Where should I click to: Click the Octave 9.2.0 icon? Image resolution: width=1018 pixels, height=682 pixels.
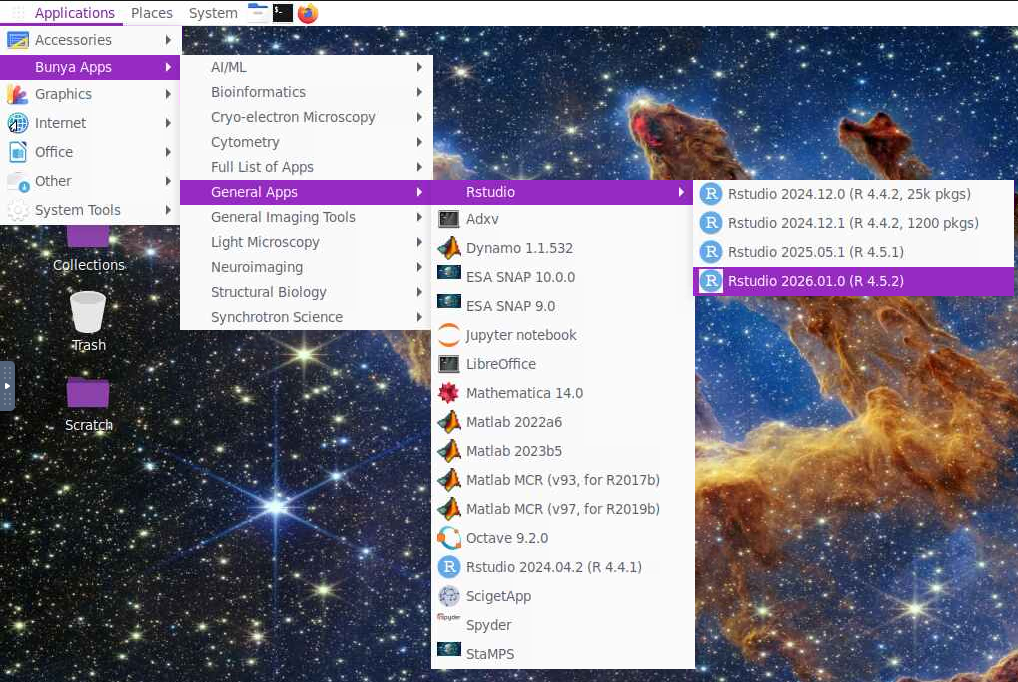coord(449,538)
